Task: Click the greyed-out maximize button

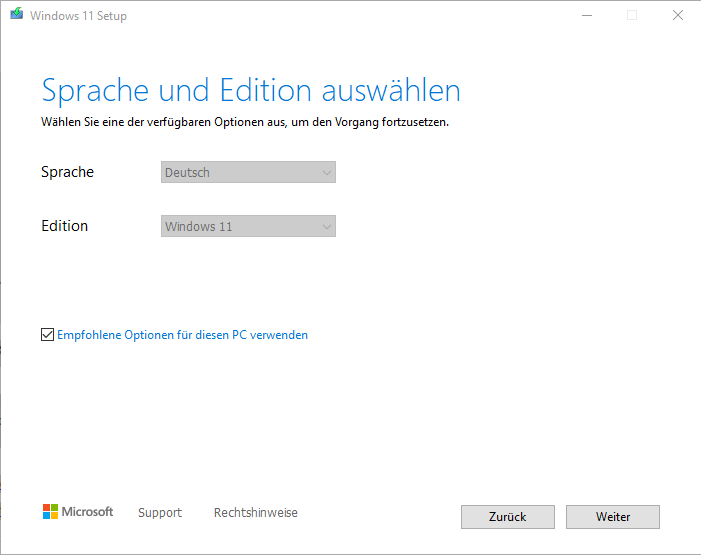Action: (x=631, y=16)
